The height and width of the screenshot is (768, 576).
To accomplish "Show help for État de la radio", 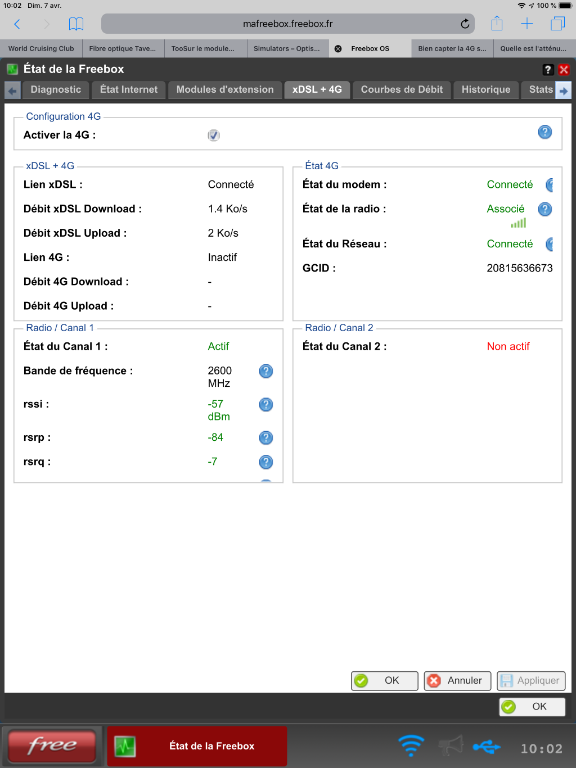I will click(x=545, y=209).
